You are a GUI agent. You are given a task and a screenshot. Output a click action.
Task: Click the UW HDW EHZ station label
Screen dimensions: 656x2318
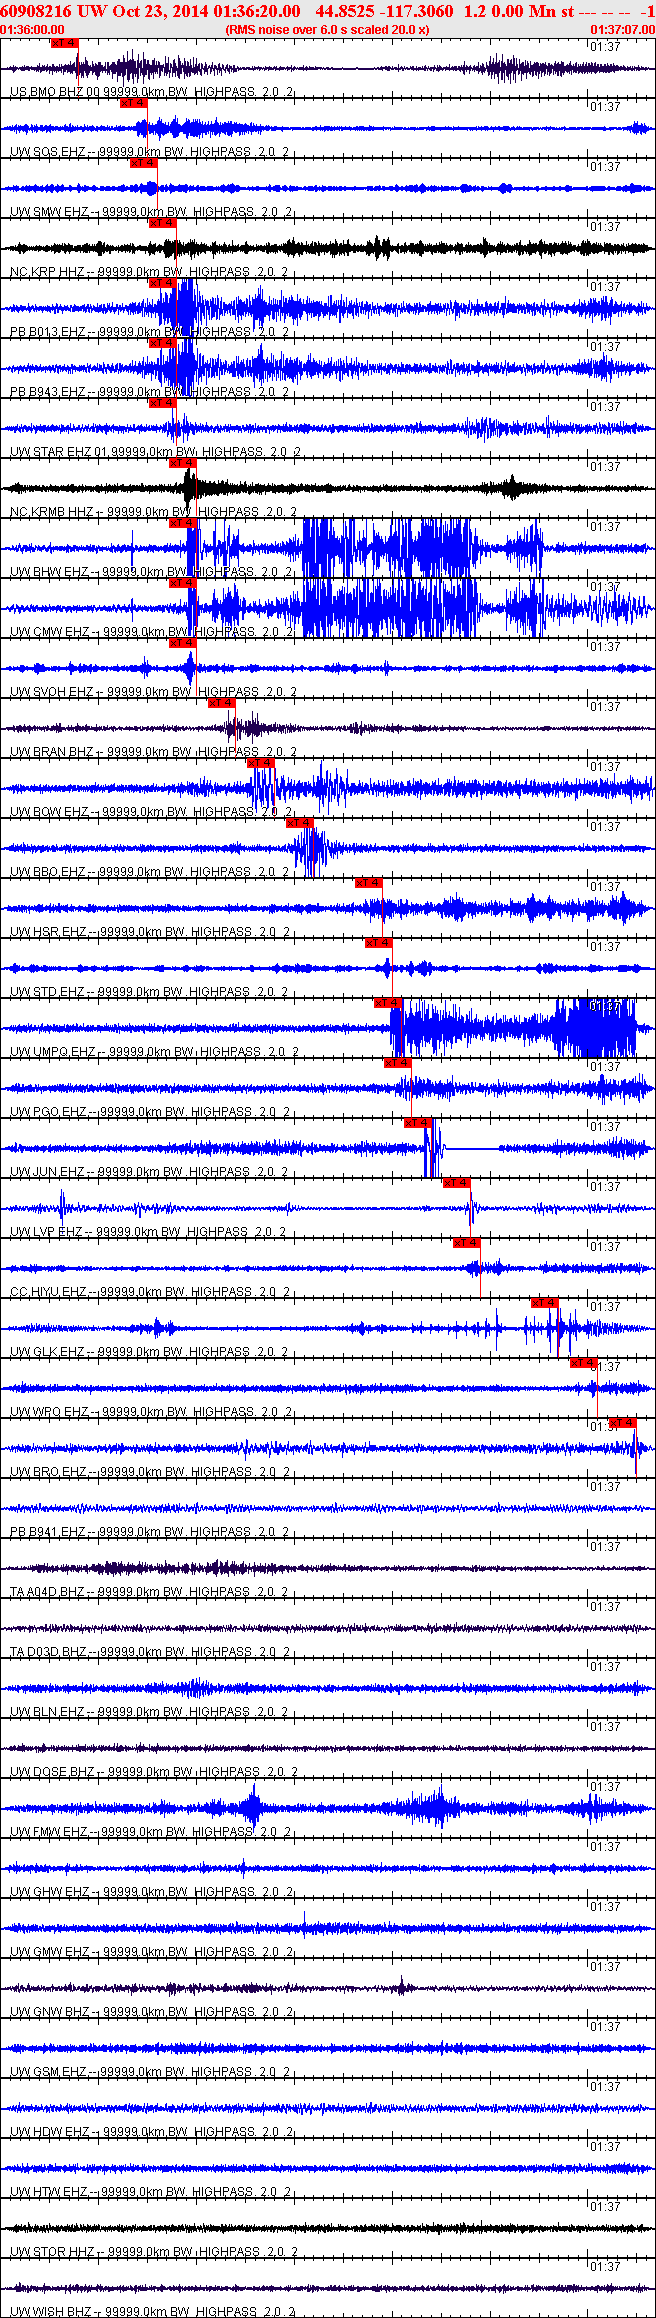coord(152,2132)
